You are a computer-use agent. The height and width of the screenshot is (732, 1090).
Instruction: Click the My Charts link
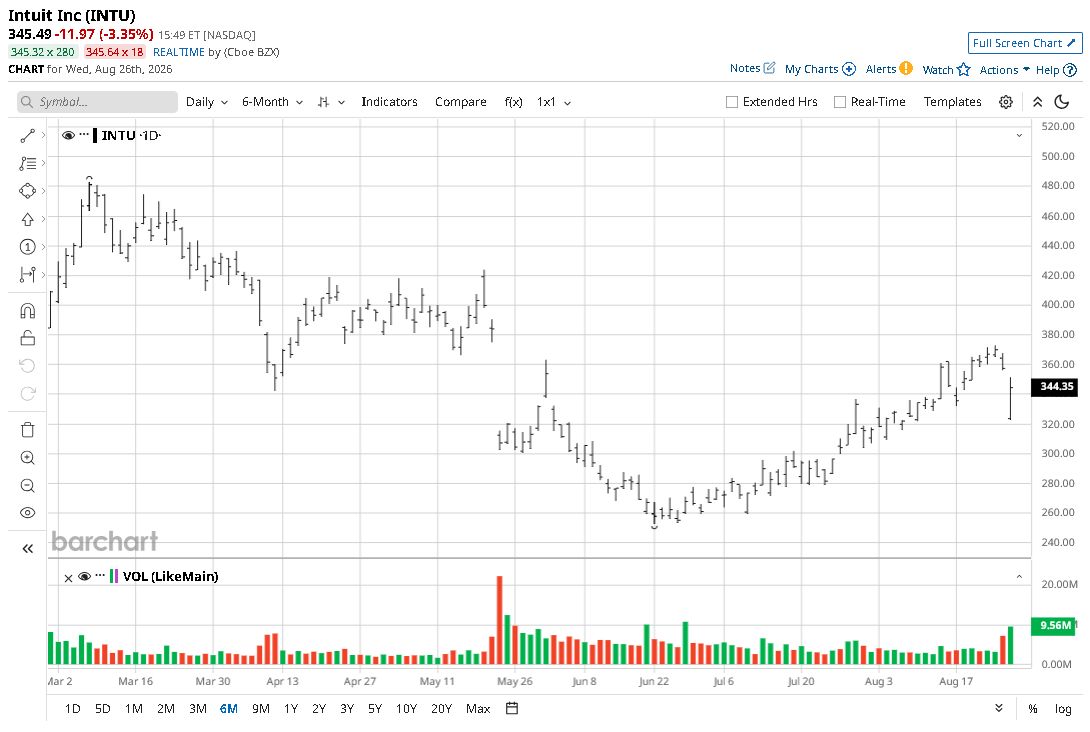(811, 69)
